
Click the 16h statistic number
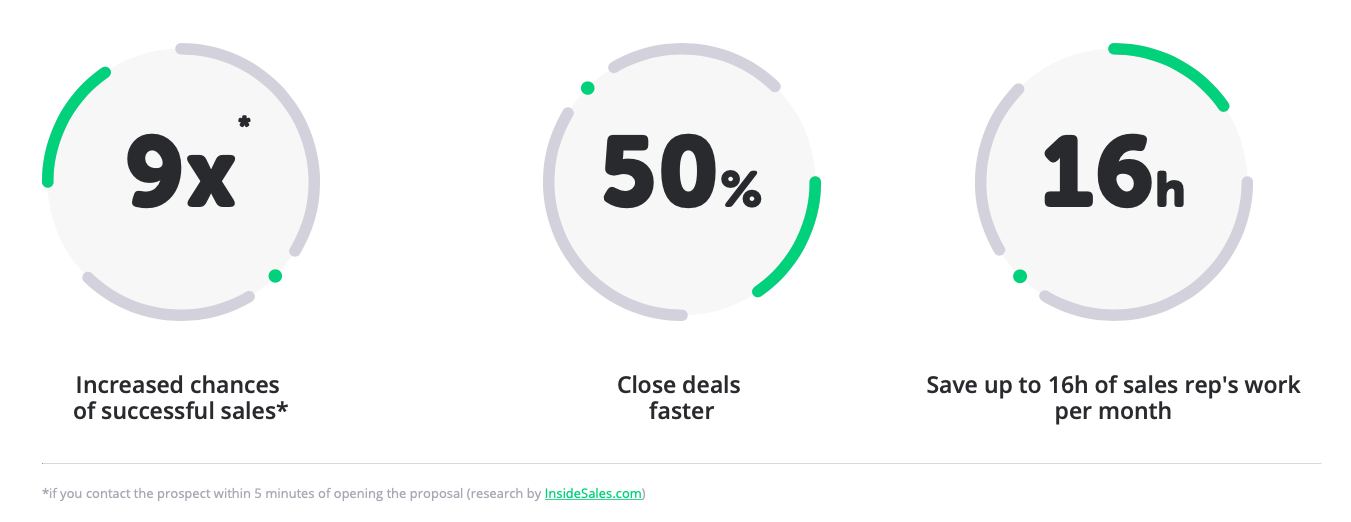pos(1096,171)
